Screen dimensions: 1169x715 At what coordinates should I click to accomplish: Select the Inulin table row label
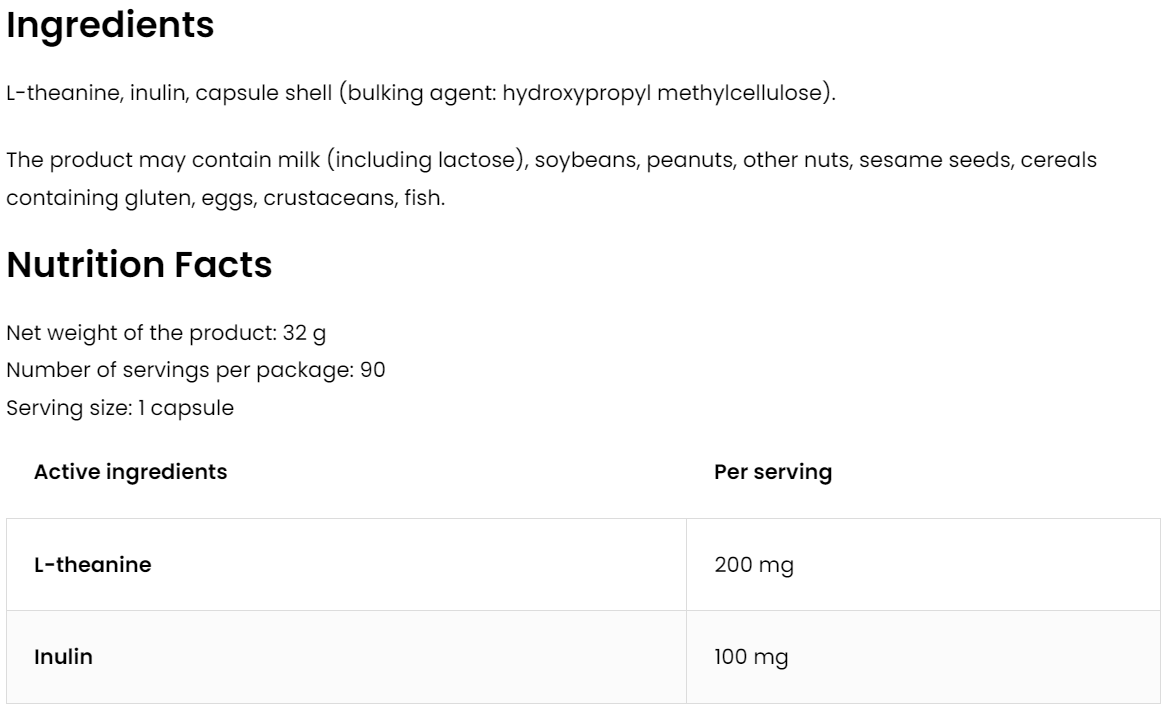coord(63,658)
